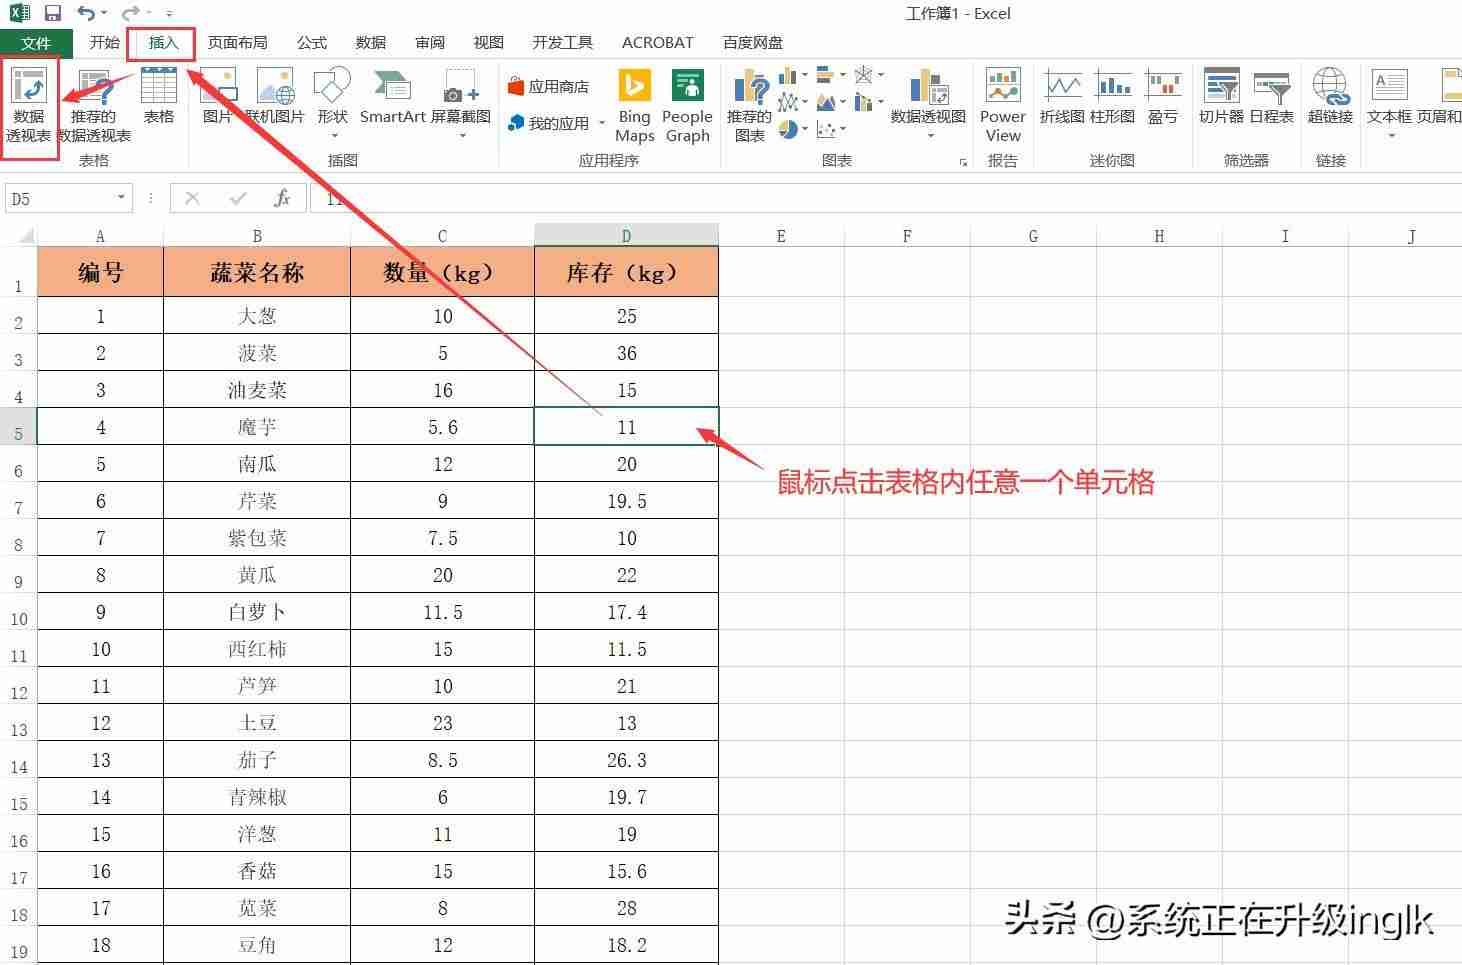Click the 日程表 timeline button
The image size is (1462, 965).
[x=1271, y=96]
